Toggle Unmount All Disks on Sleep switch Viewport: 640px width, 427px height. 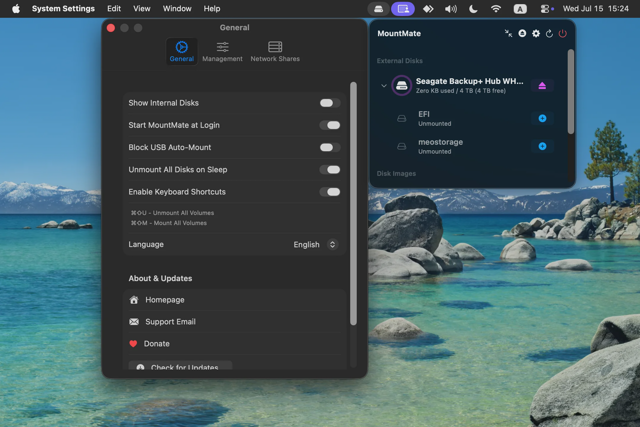coord(330,169)
